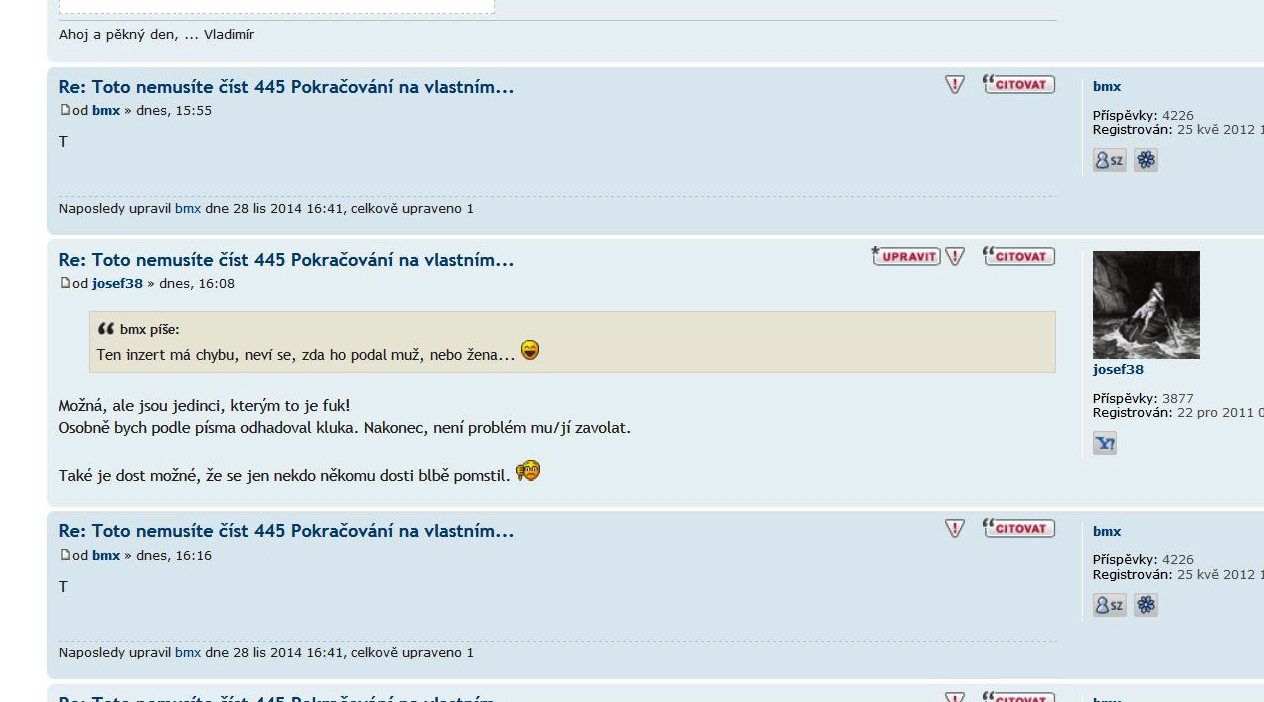Report josef38's 16:08 post via exclamation icon
Screen dimensions: 1264x702
[x=955, y=257]
